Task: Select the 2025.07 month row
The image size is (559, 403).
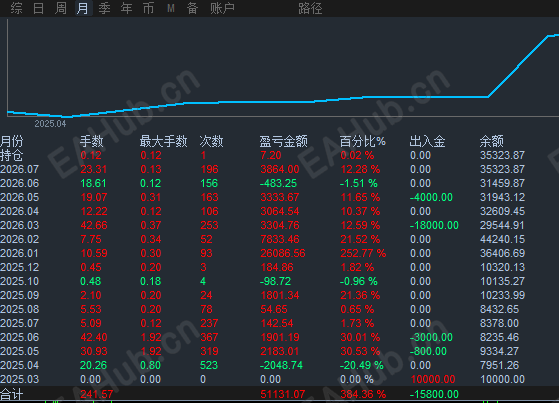Action: pos(262,323)
